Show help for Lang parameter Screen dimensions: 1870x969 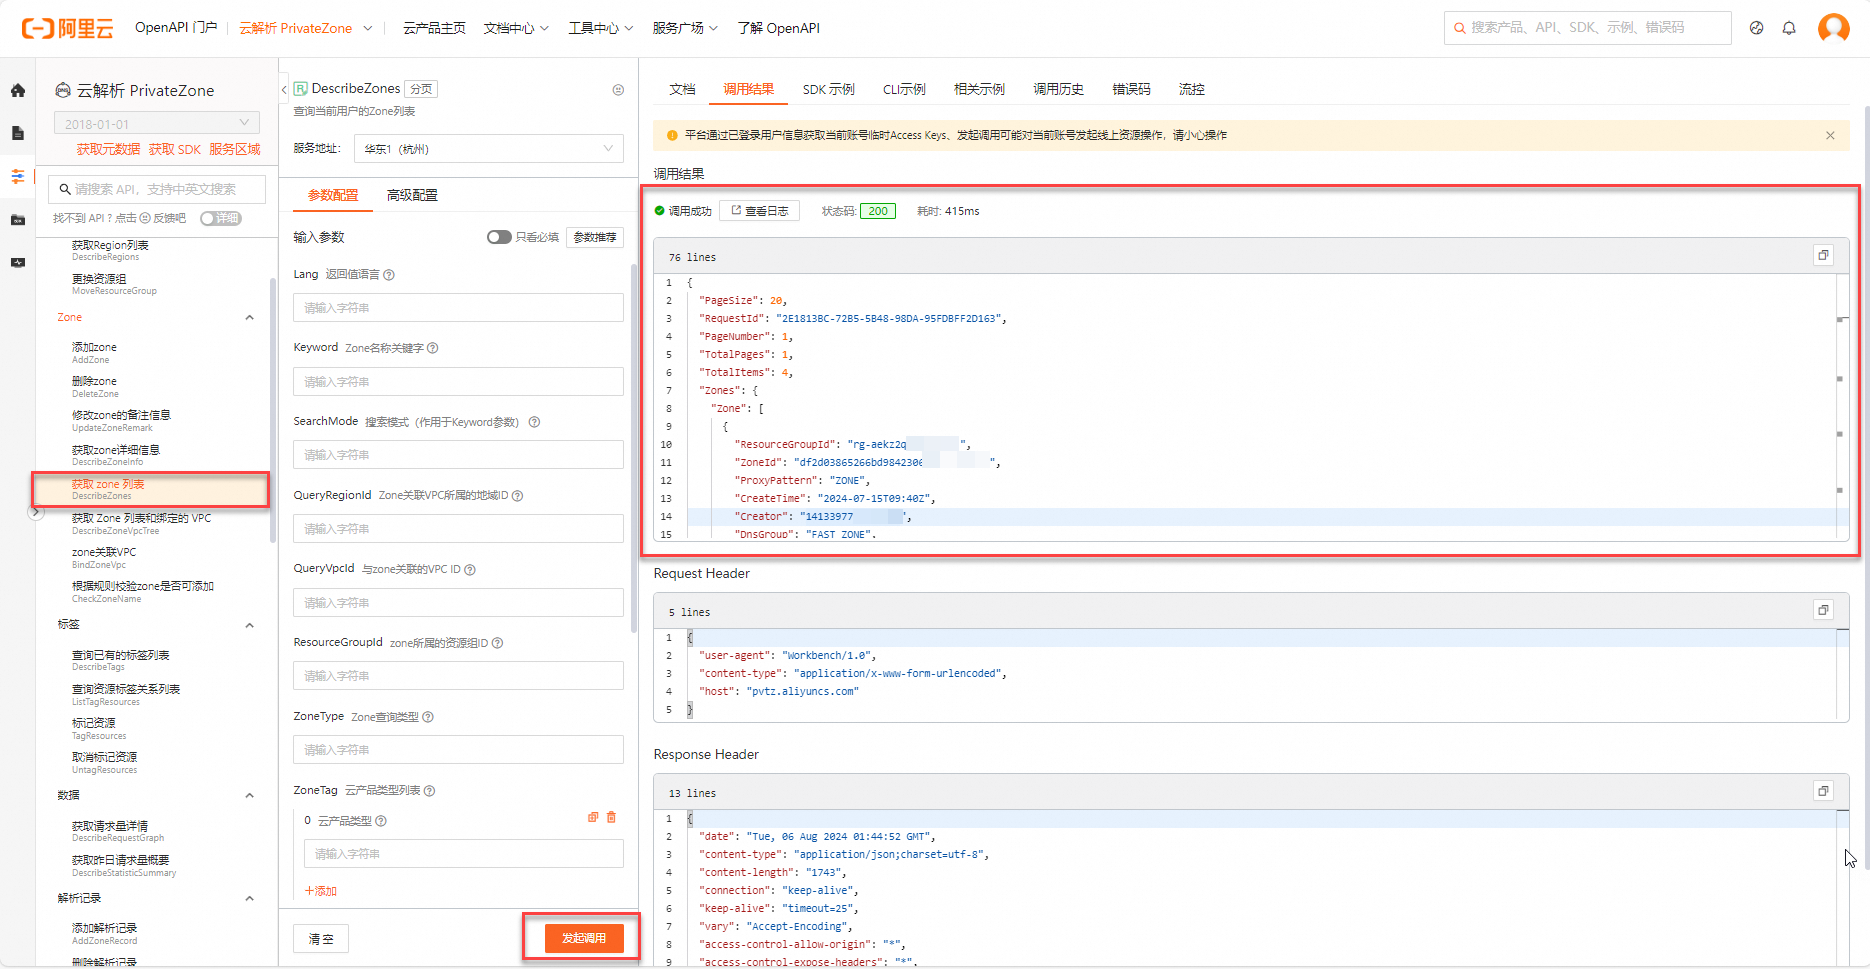(x=389, y=275)
